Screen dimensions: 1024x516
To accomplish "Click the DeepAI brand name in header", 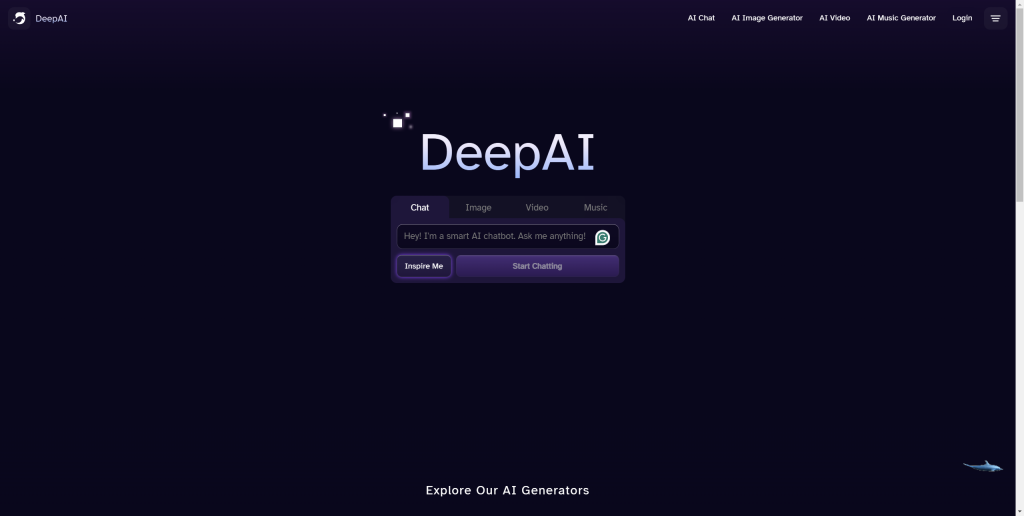I will 51,18.
